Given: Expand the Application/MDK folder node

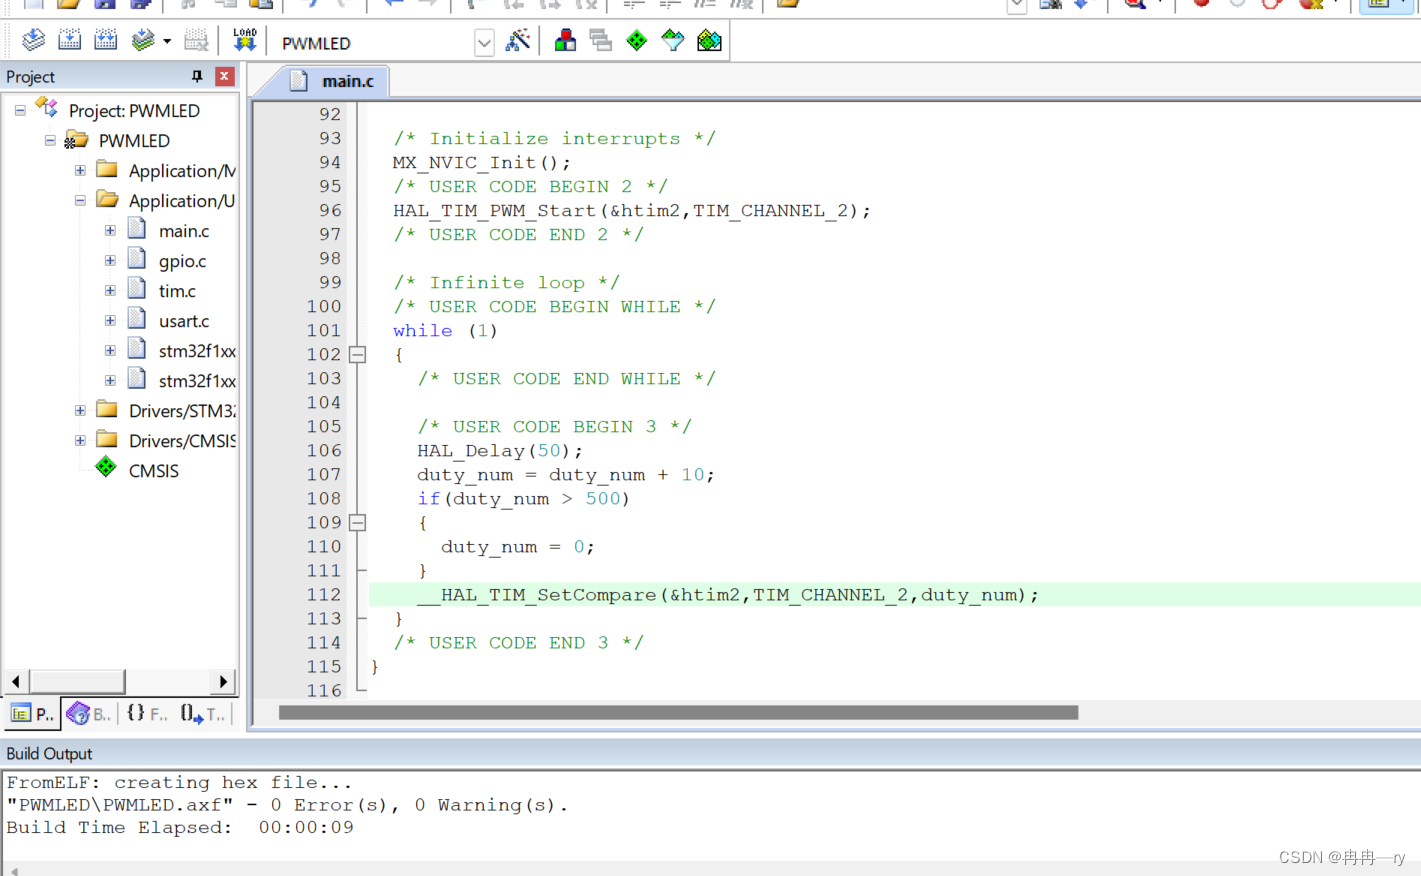Looking at the screenshot, I should point(80,171).
